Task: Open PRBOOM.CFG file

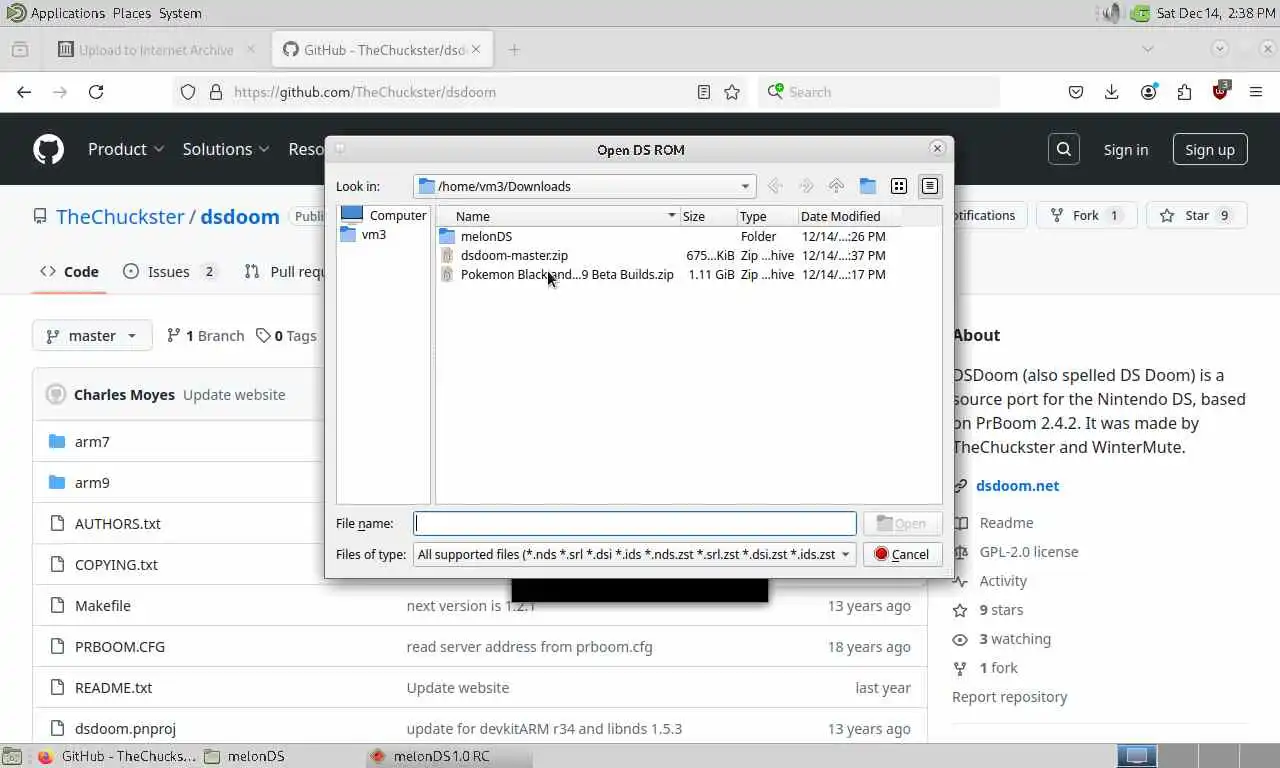Action: (x=120, y=646)
